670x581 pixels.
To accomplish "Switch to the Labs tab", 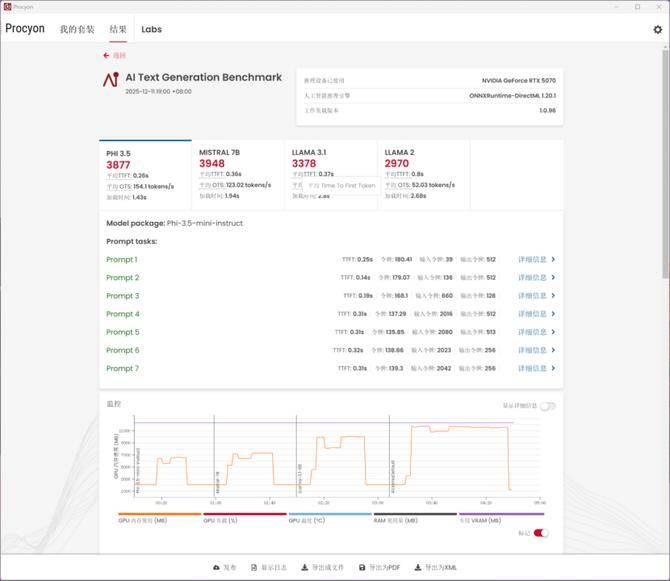I will (x=151, y=29).
